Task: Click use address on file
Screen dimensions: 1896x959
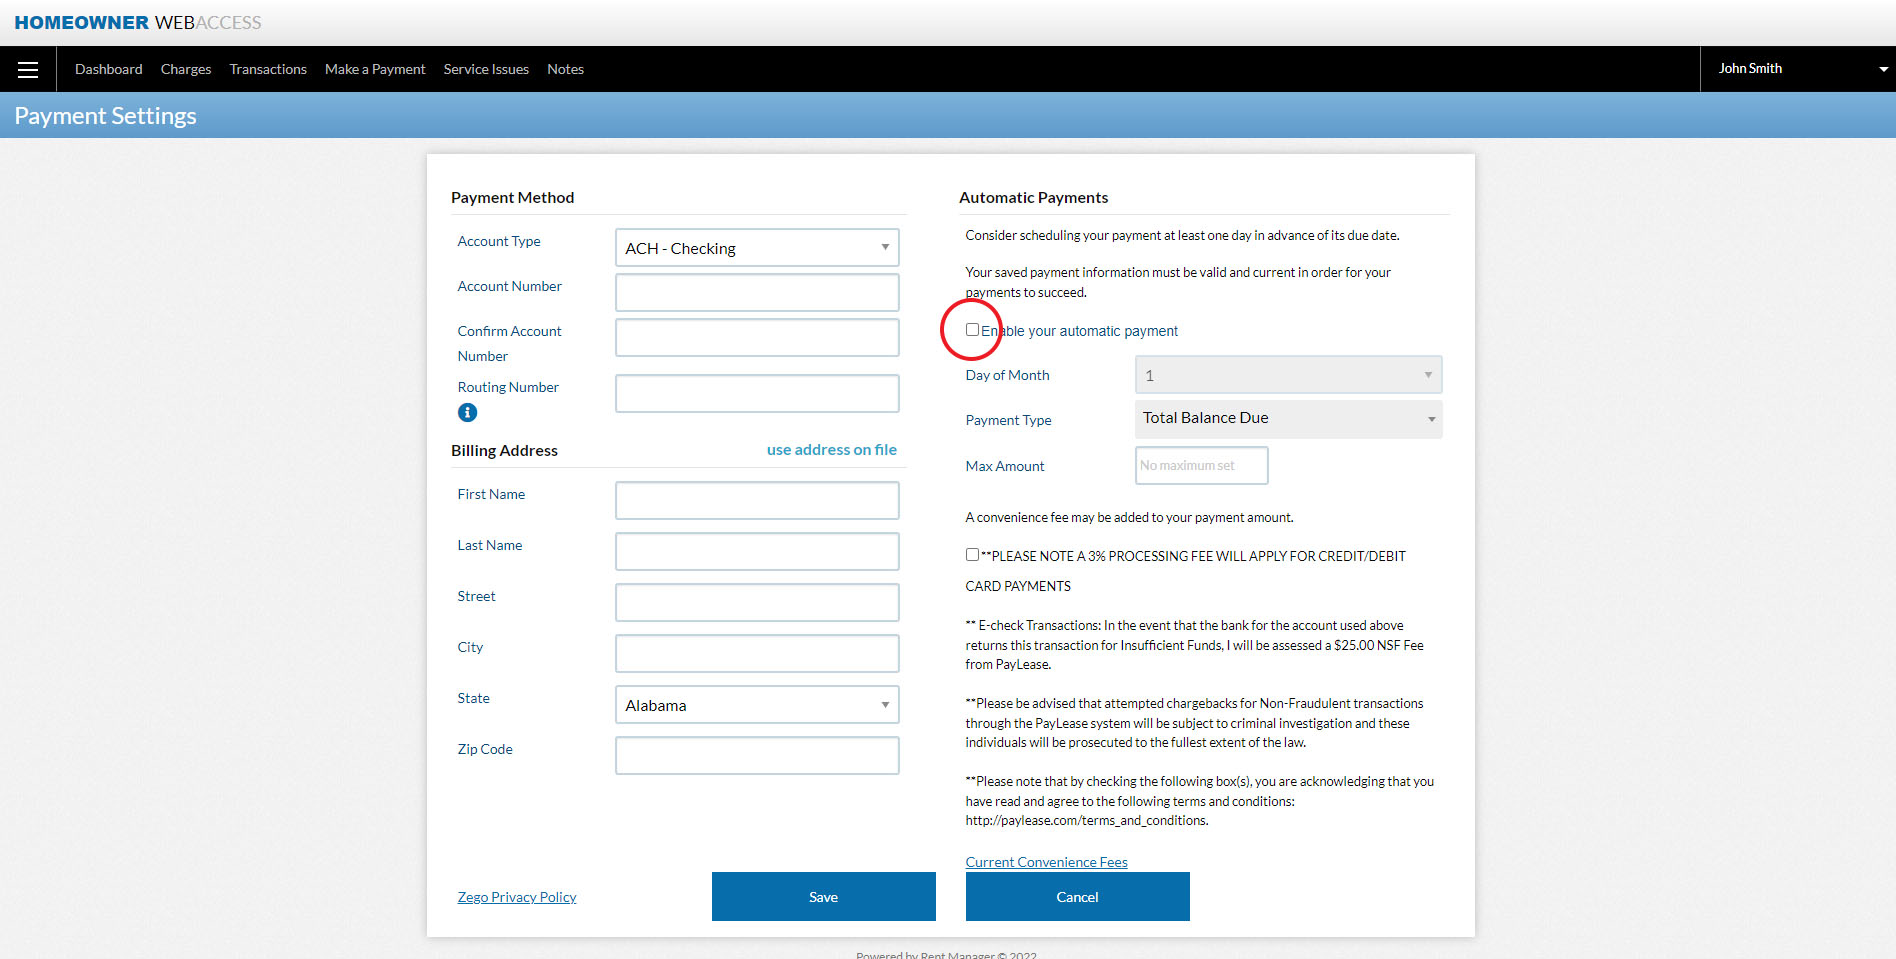Action: pos(831,449)
